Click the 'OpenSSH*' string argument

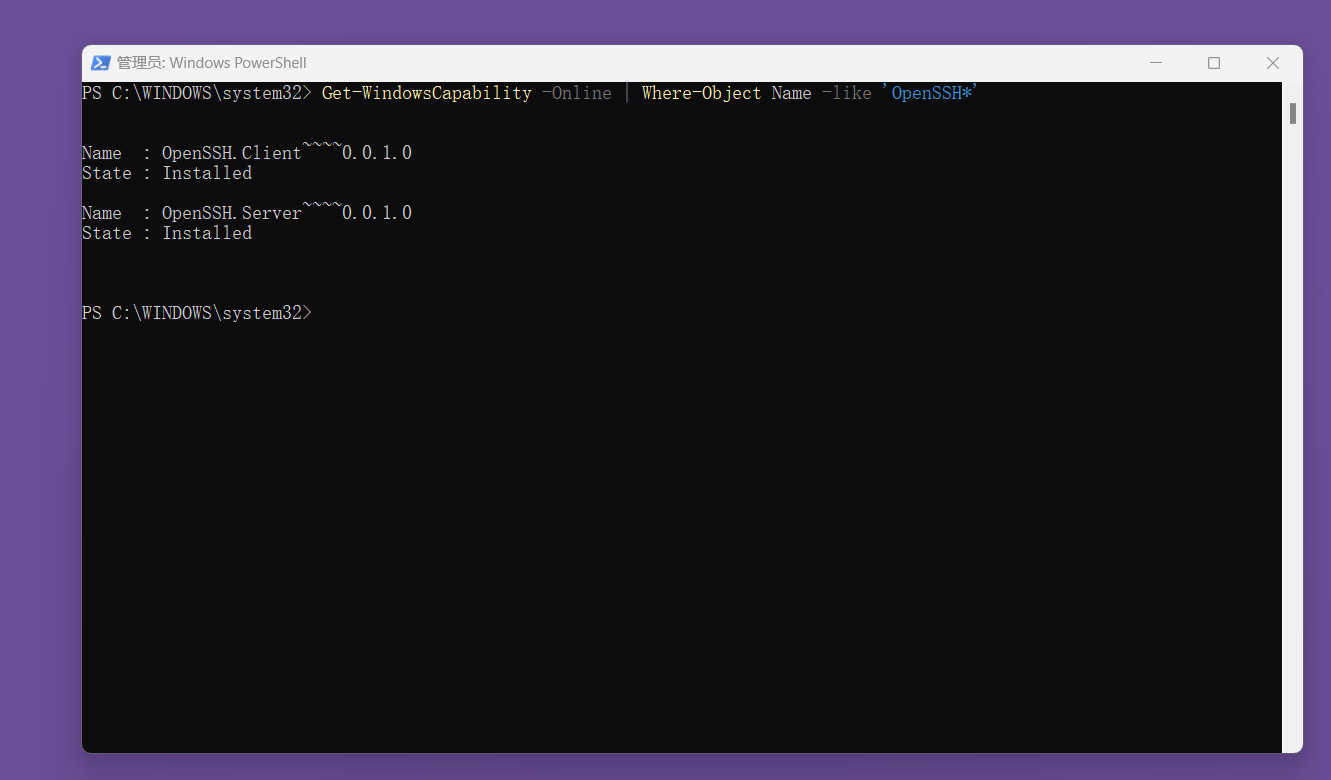click(930, 93)
